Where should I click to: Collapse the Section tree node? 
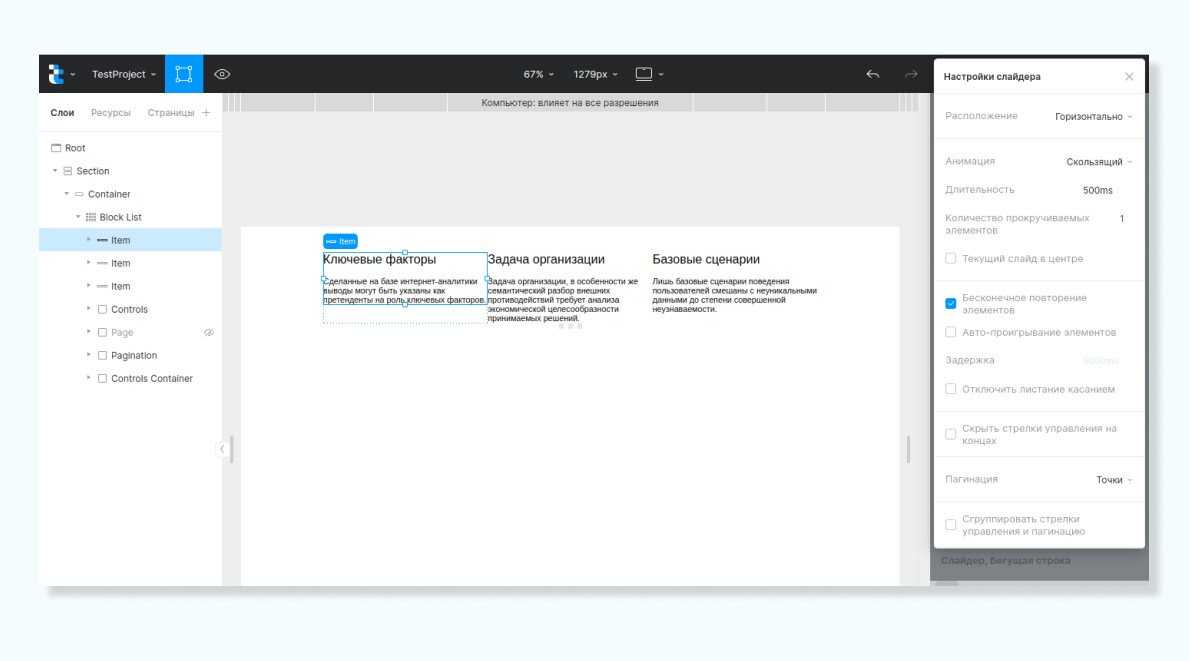(x=55, y=171)
